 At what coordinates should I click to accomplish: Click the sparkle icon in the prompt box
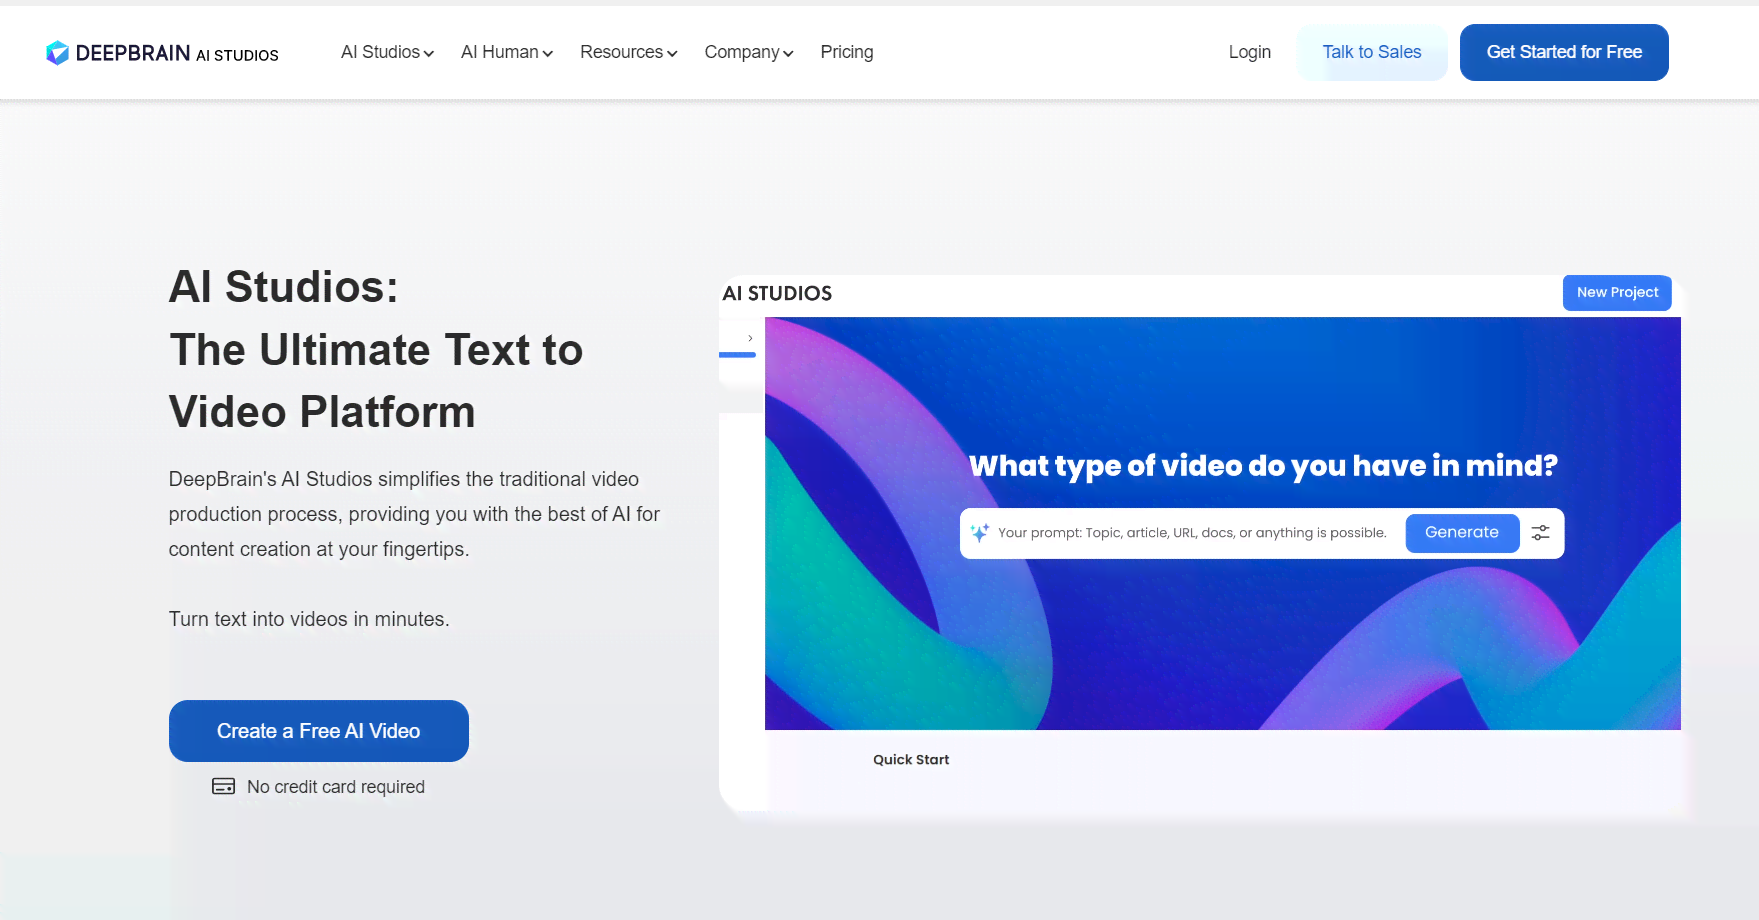click(979, 533)
